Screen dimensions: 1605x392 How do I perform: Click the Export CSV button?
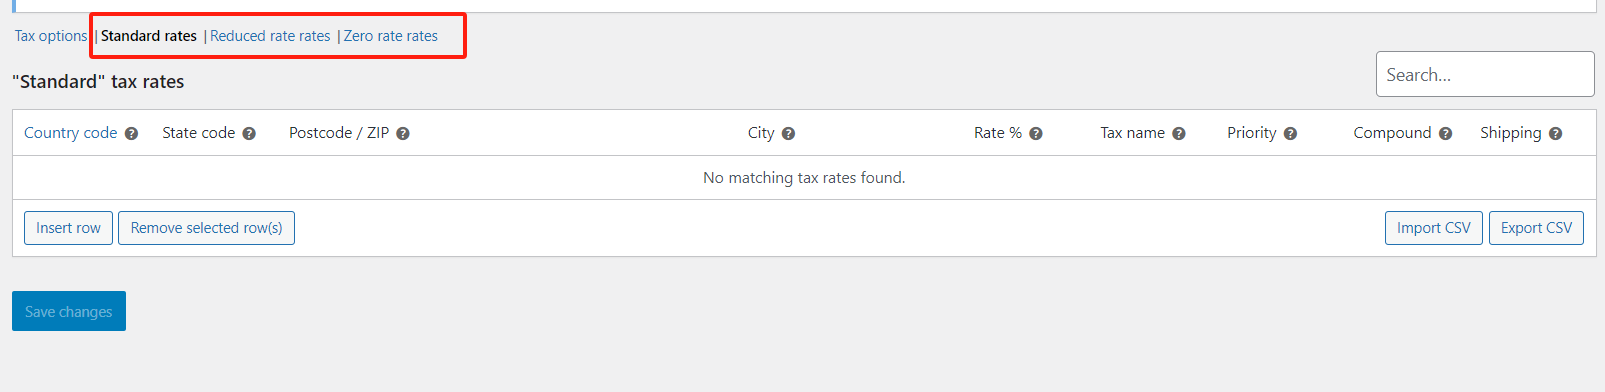[x=1536, y=228]
